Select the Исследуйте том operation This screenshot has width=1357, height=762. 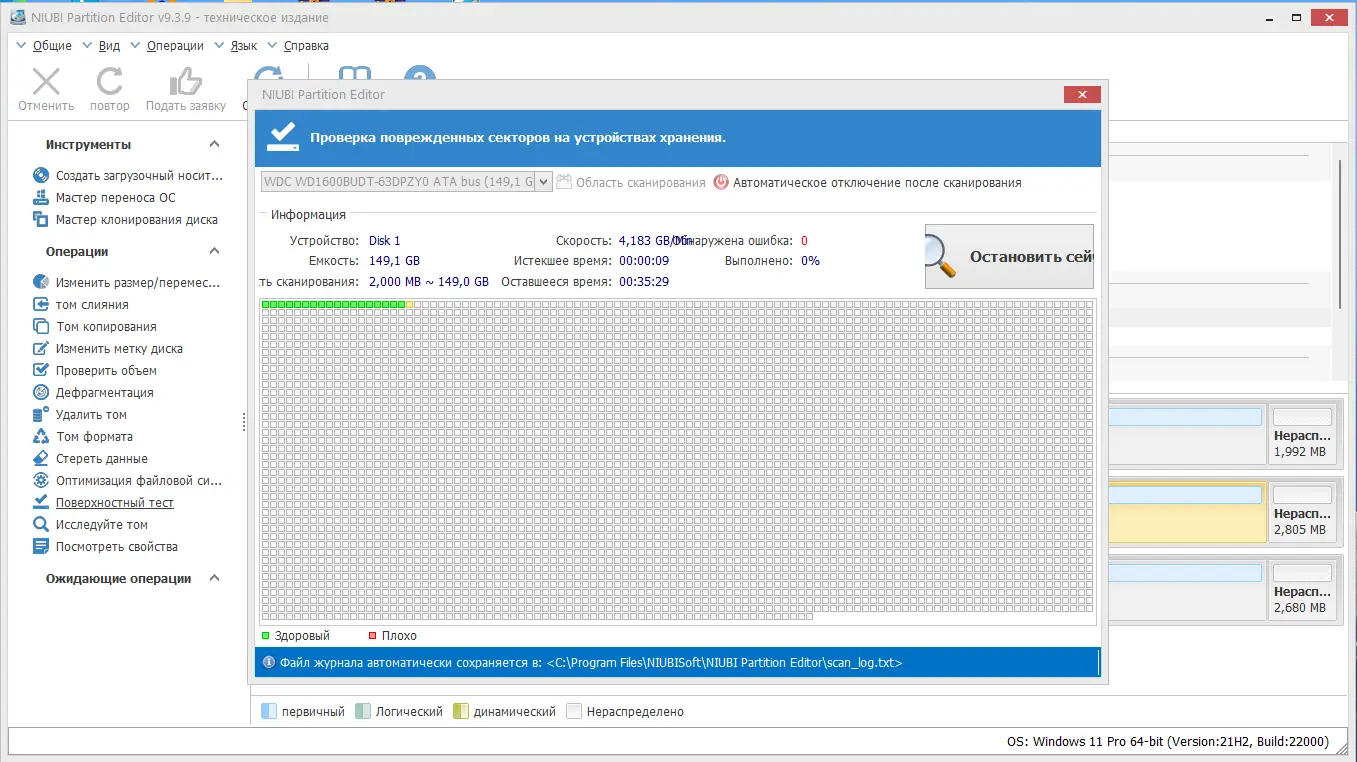tap(90, 524)
